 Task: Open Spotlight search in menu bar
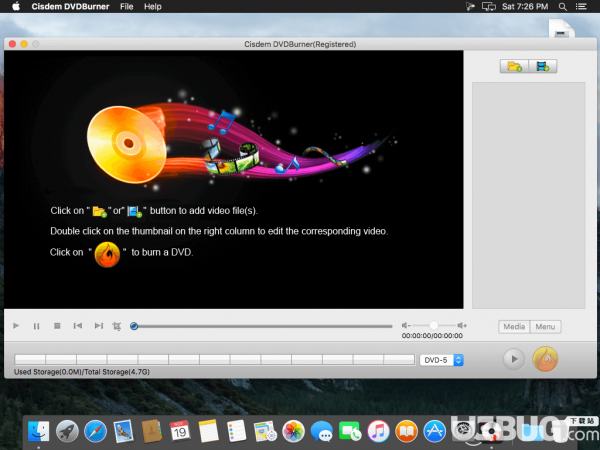click(562, 7)
